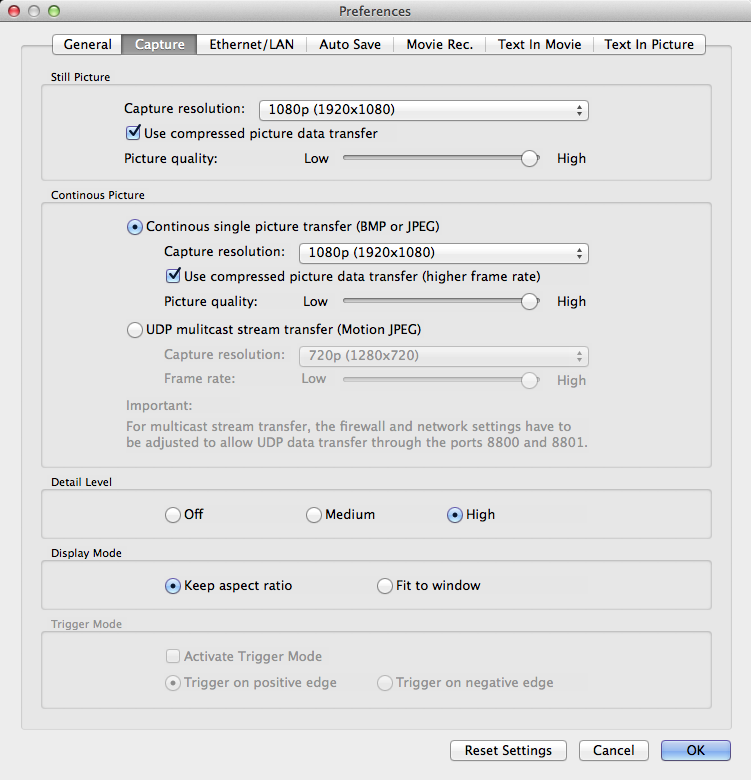Image resolution: width=751 pixels, height=780 pixels.
Task: Toggle compressed transfer (higher frame rate) checkbox
Action: (173, 276)
